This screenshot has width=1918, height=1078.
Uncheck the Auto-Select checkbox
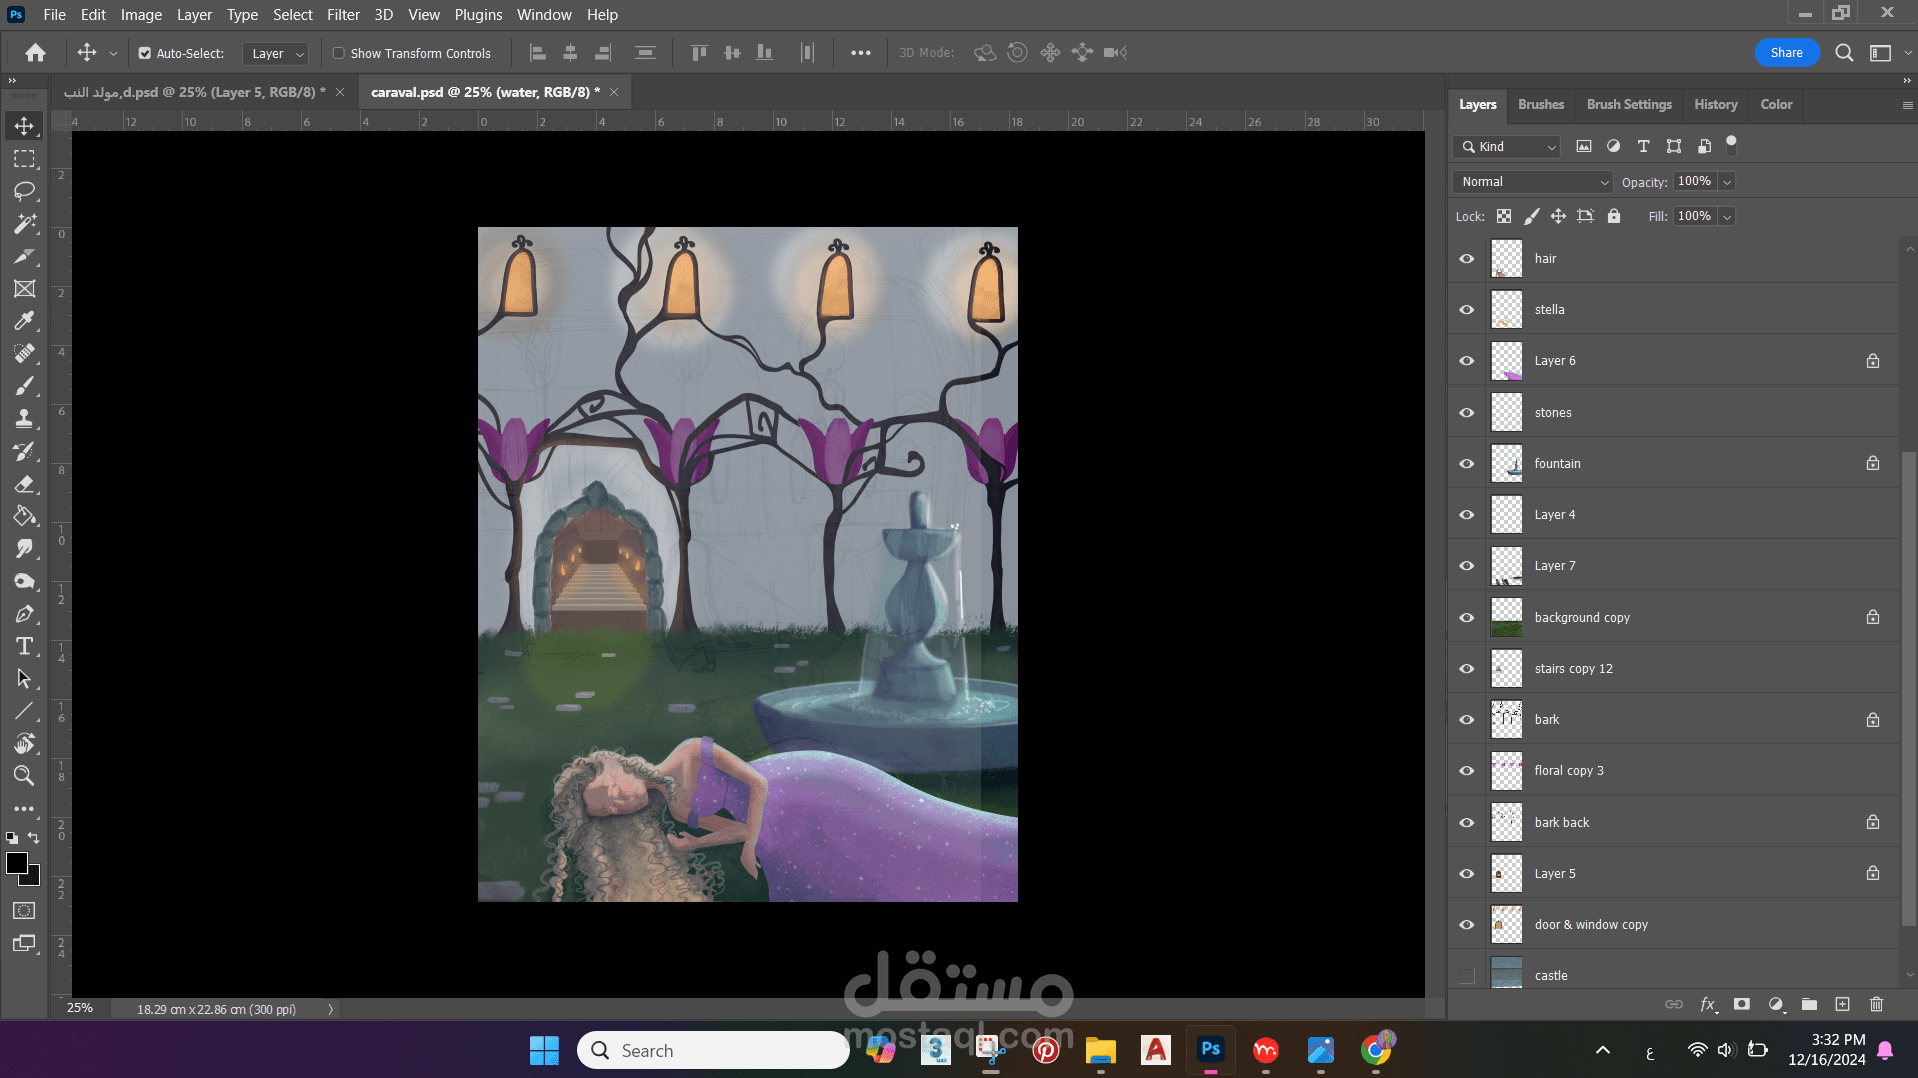(x=145, y=53)
